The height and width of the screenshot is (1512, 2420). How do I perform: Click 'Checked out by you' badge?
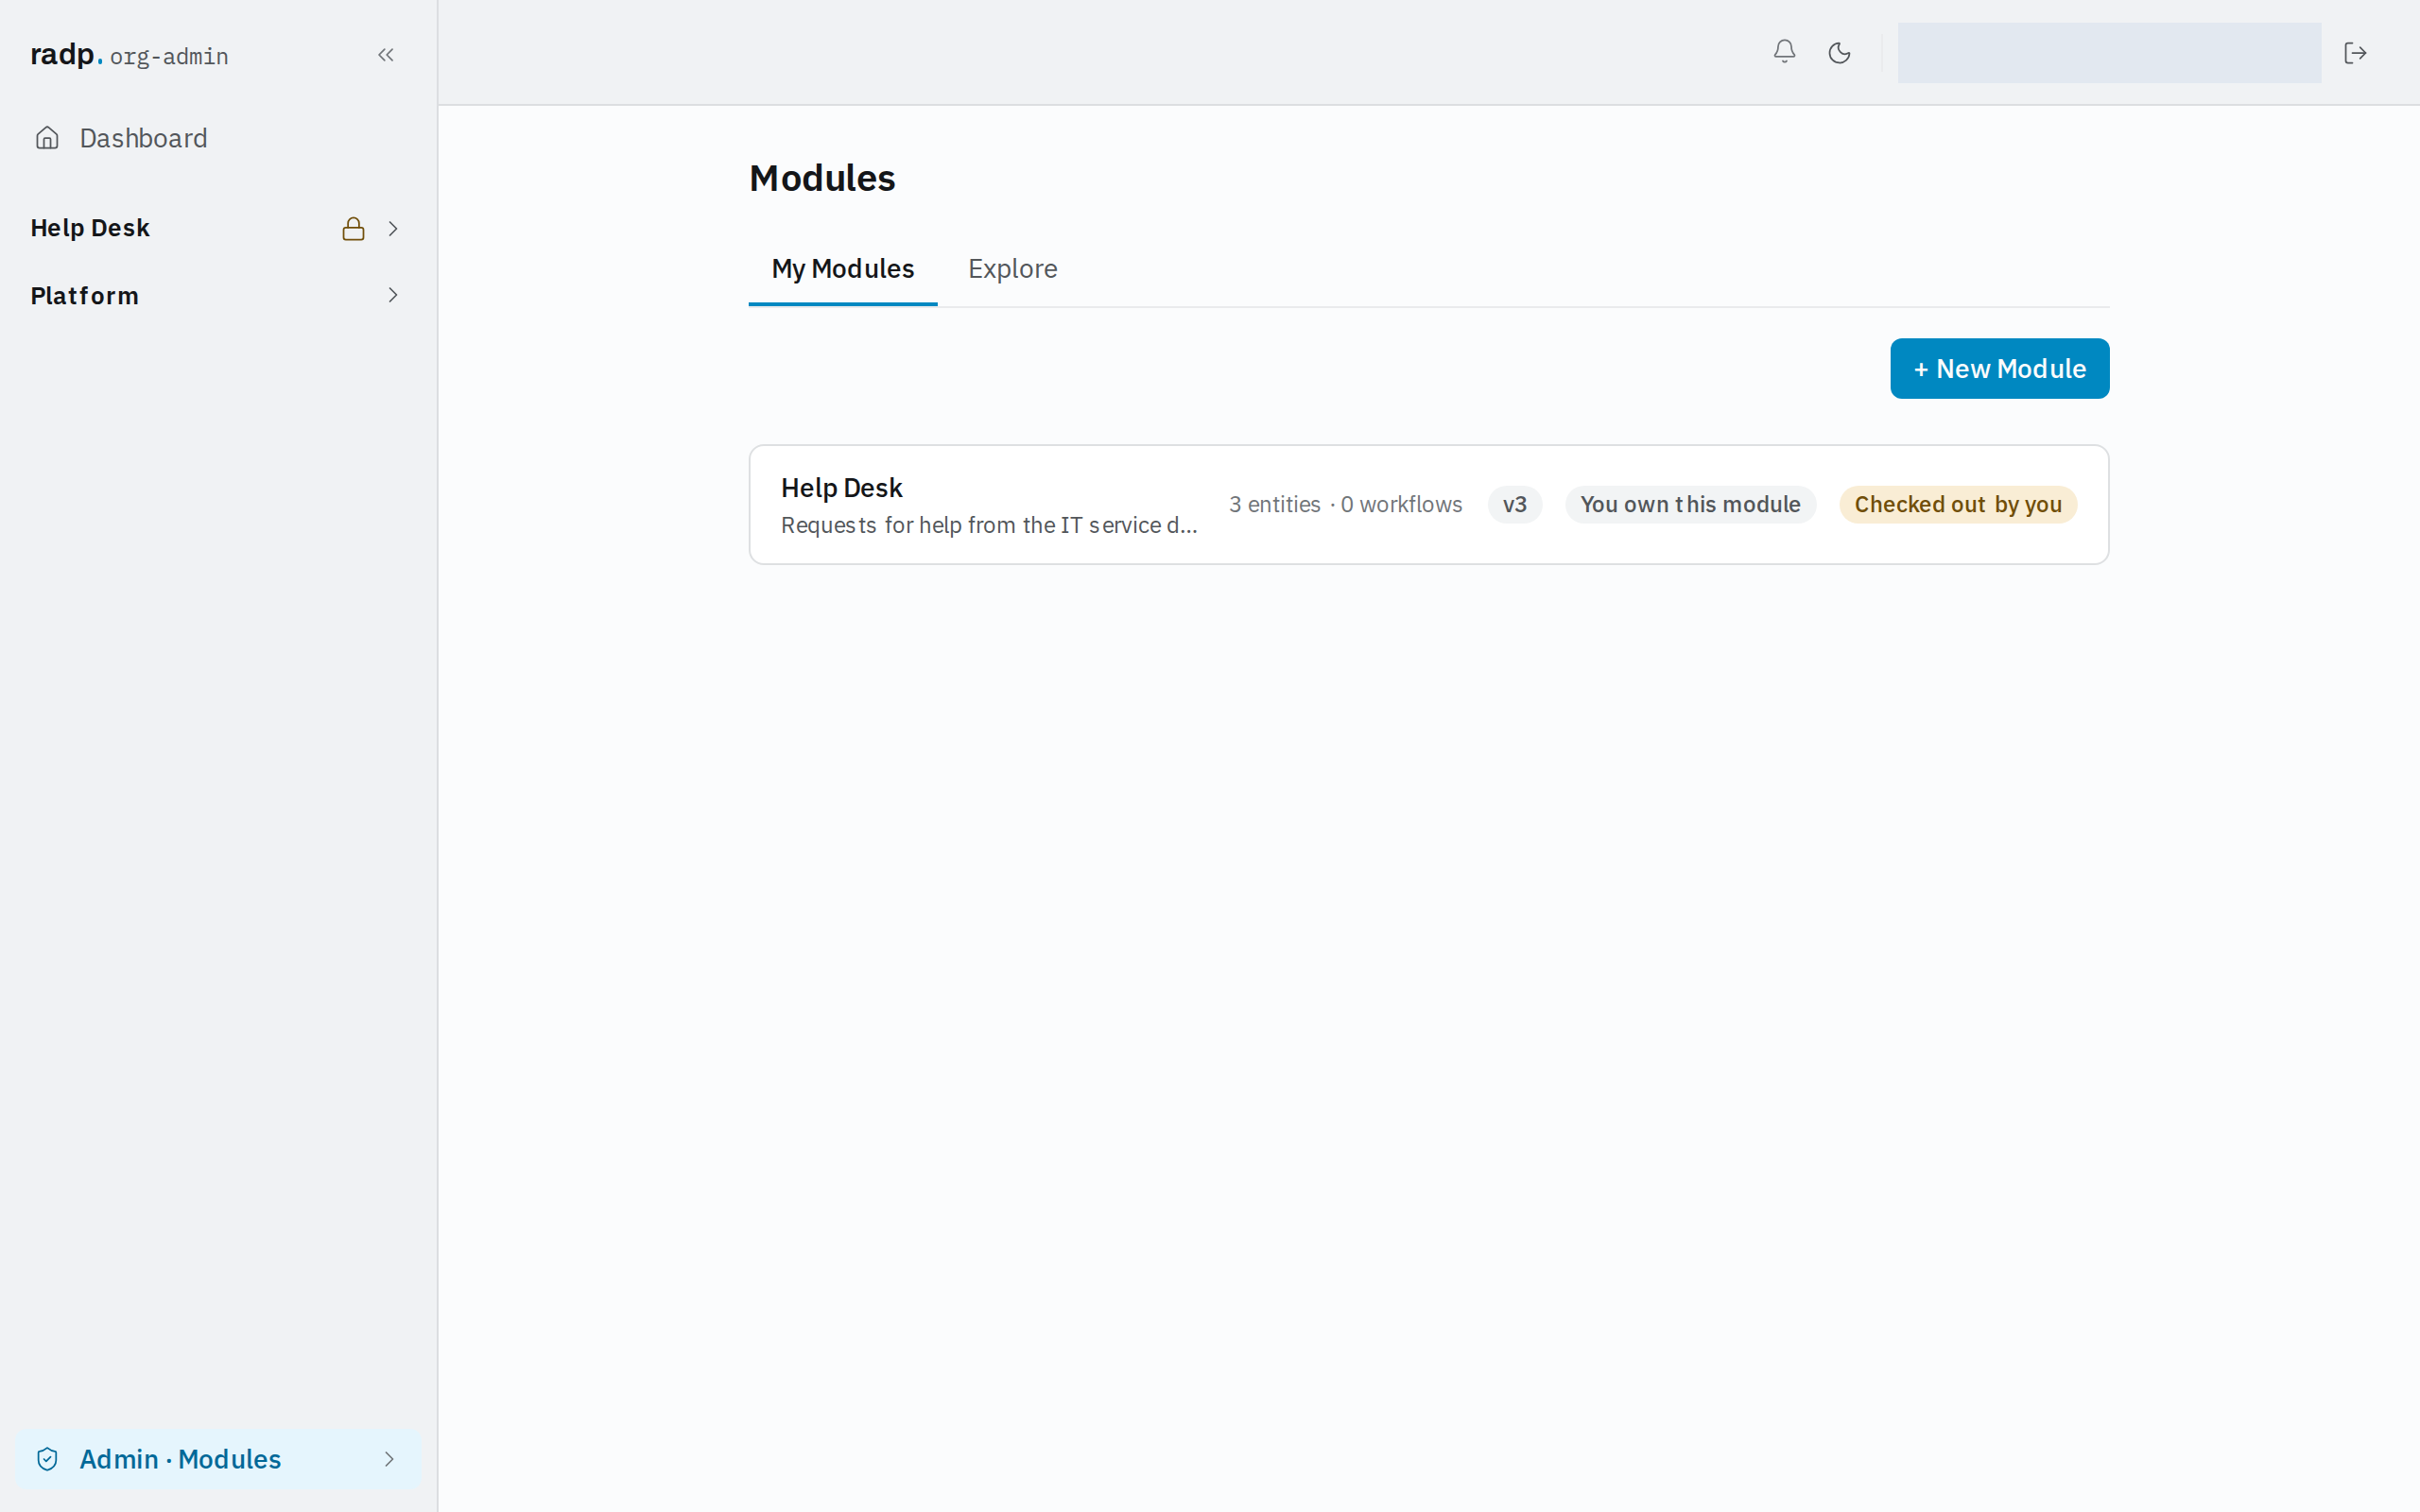[x=1958, y=505]
